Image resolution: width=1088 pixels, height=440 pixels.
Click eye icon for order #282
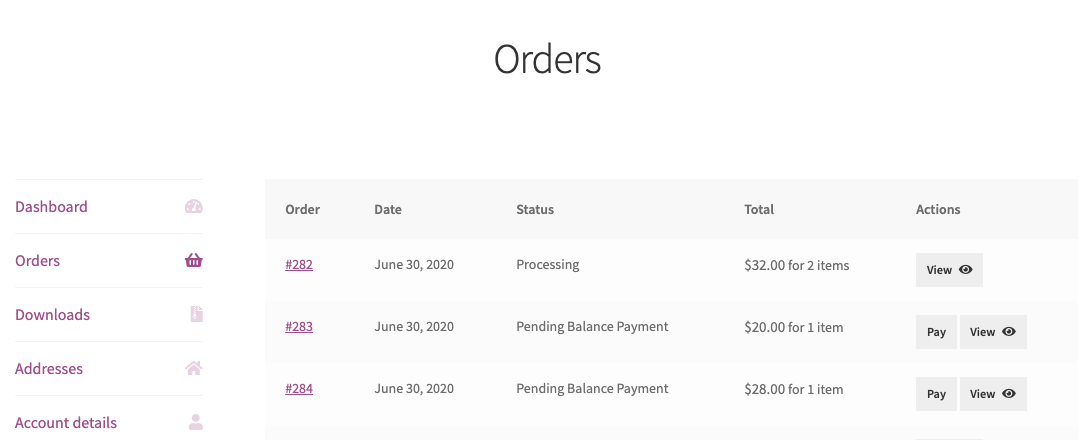pos(965,269)
